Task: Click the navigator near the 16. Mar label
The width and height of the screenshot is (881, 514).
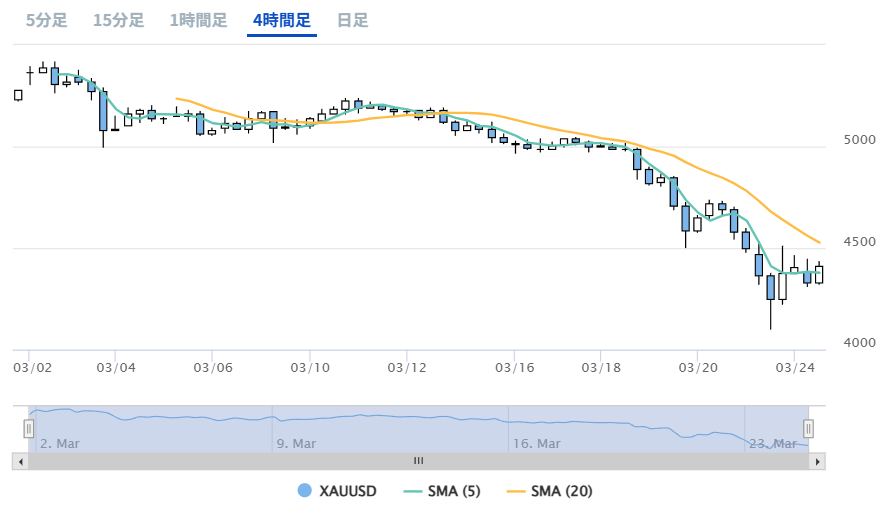Action: (535, 443)
